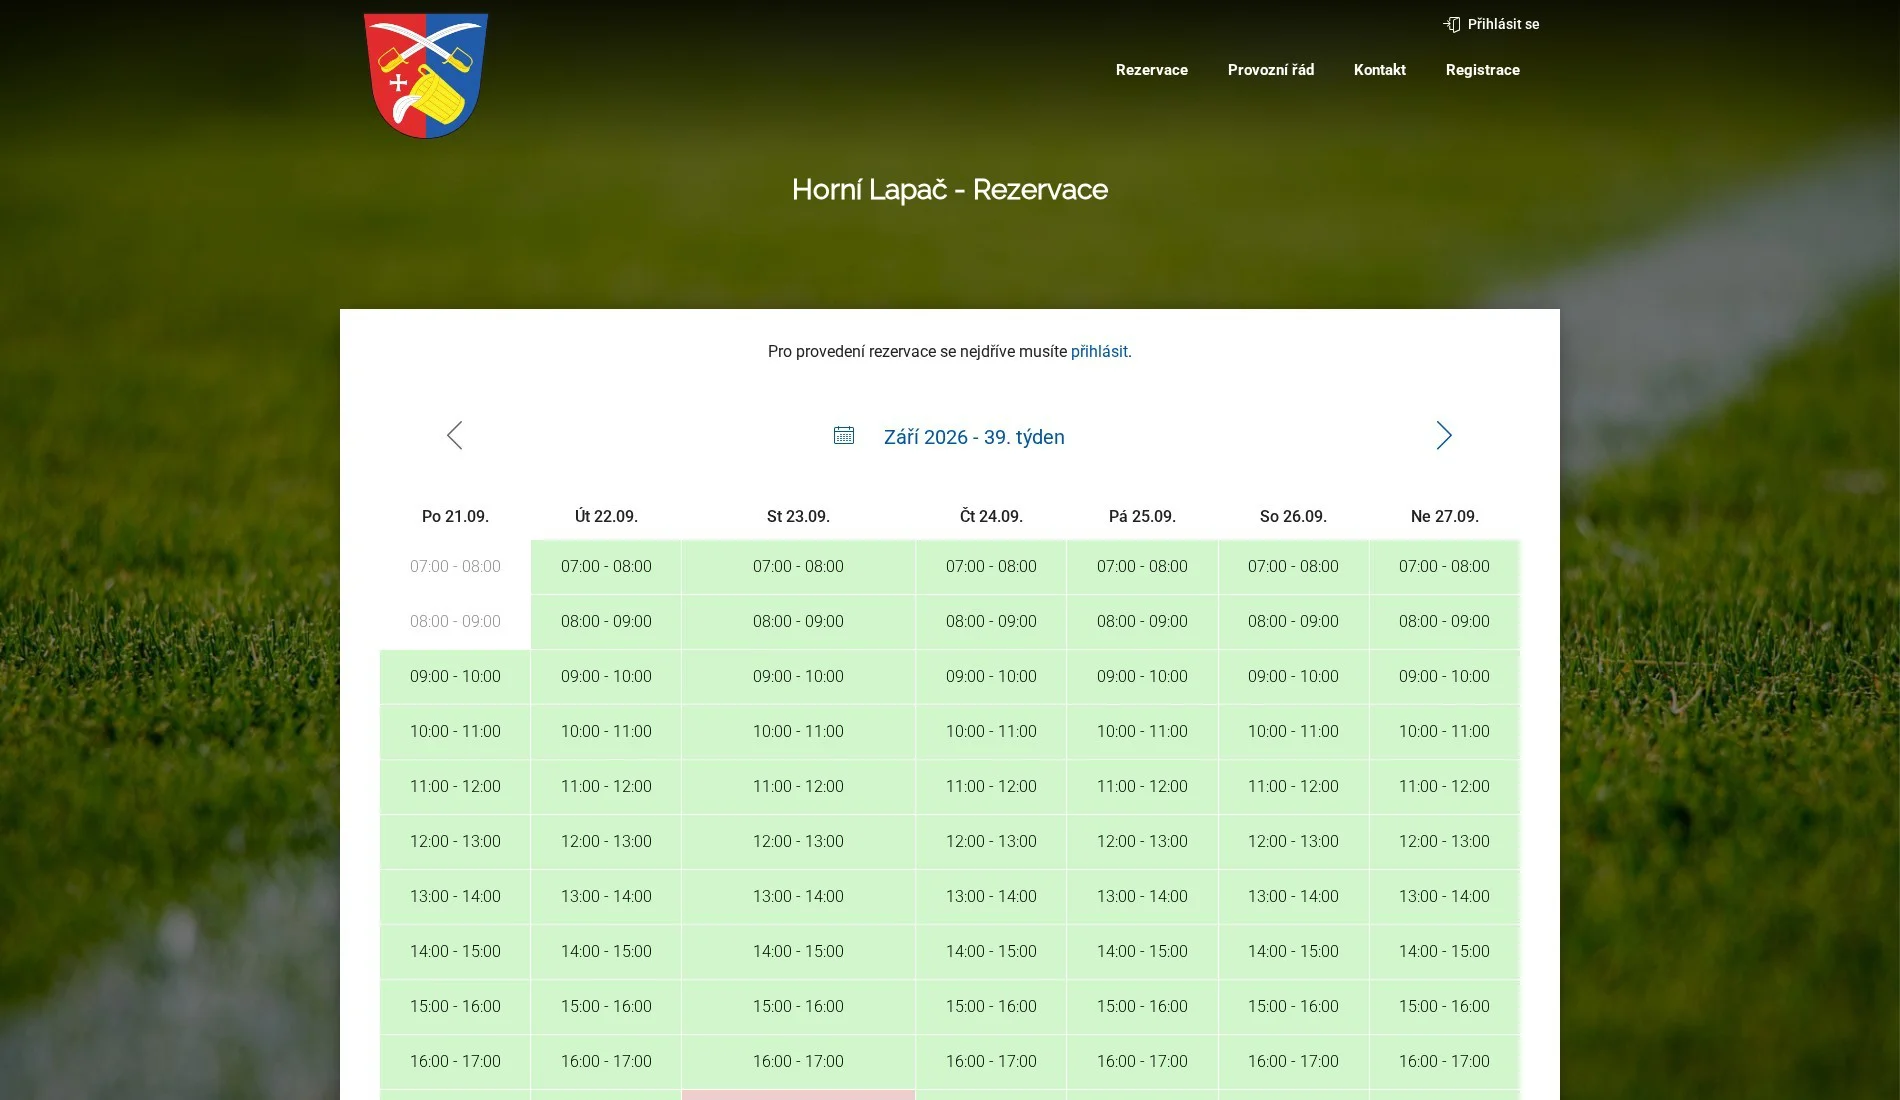Select Sunday 27.09. slot 12:00 - 13:00

pyautogui.click(x=1444, y=842)
